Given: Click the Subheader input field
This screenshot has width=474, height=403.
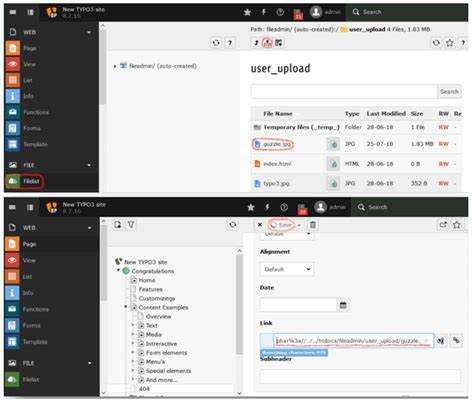Looking at the screenshot, I should (x=360, y=376).
